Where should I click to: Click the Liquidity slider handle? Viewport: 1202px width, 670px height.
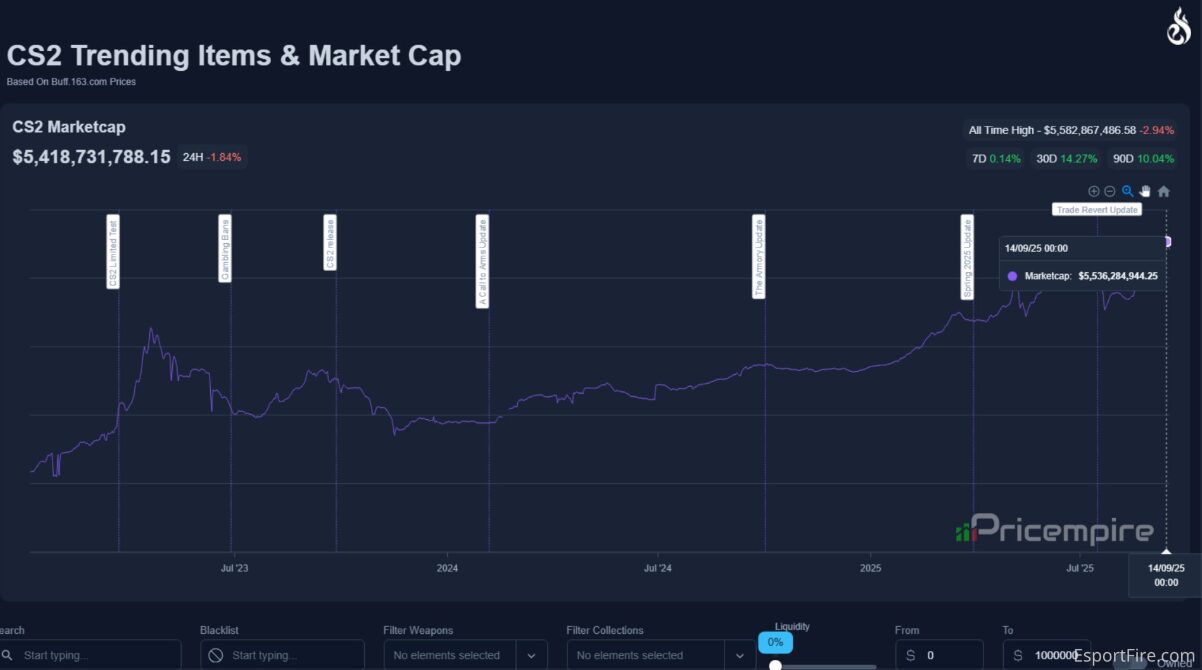(775, 664)
